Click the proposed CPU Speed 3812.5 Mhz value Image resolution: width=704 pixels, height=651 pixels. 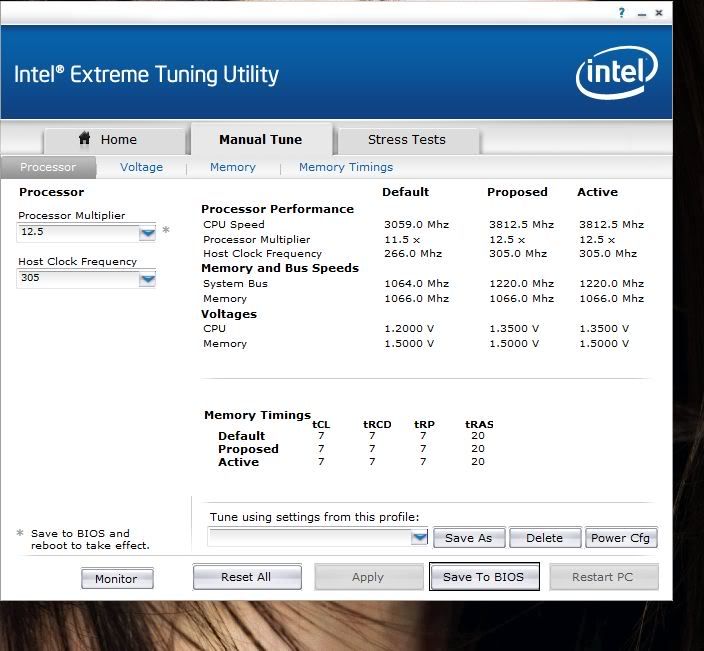[x=521, y=224]
